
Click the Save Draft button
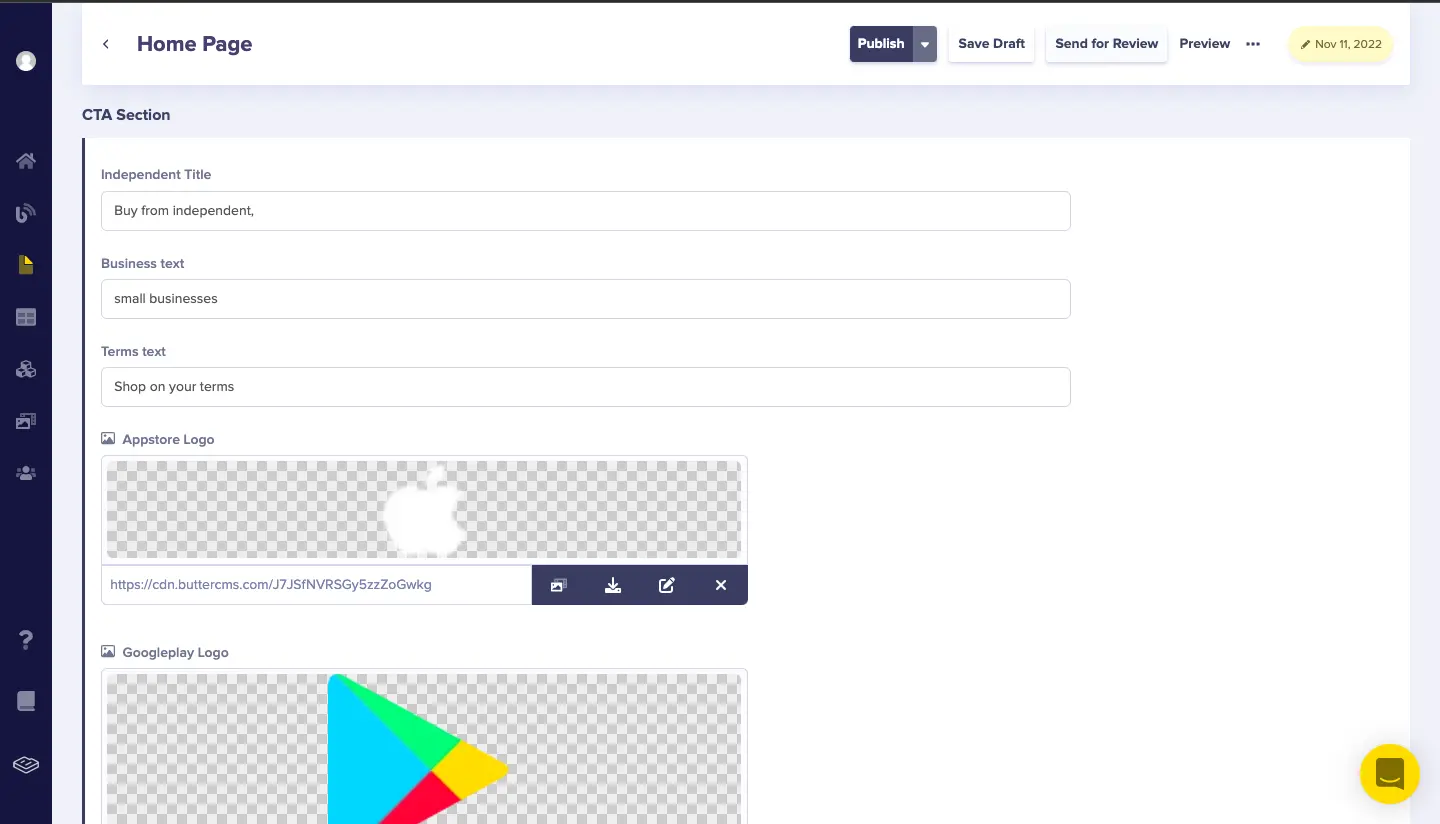click(x=991, y=44)
